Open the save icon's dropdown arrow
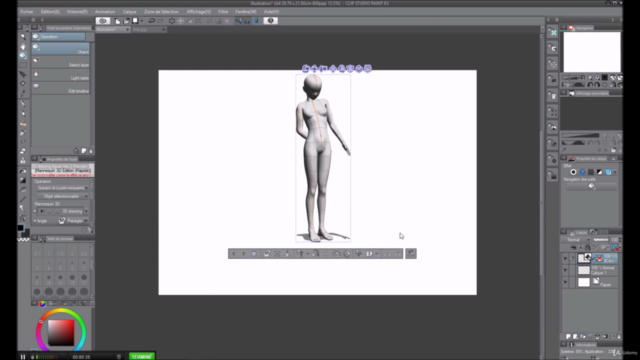 click(142, 21)
